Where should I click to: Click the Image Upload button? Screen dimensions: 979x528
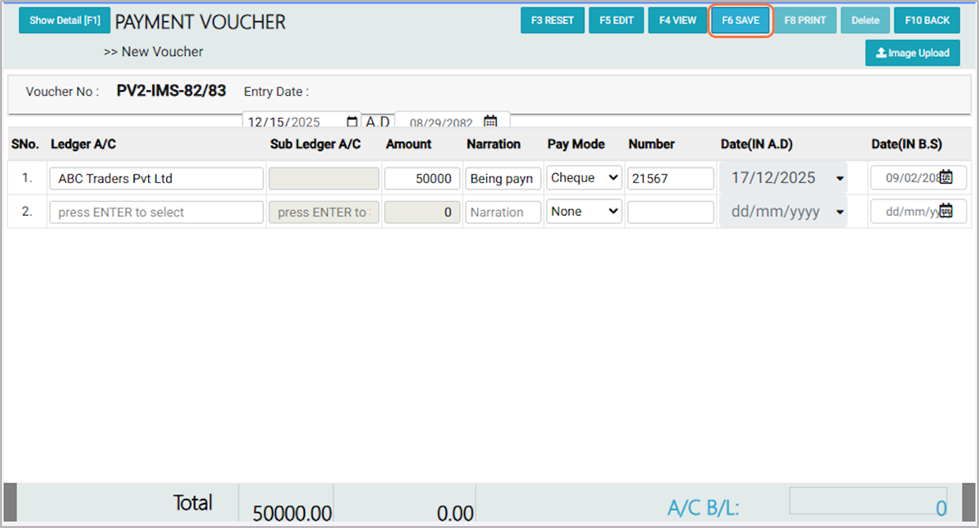912,53
